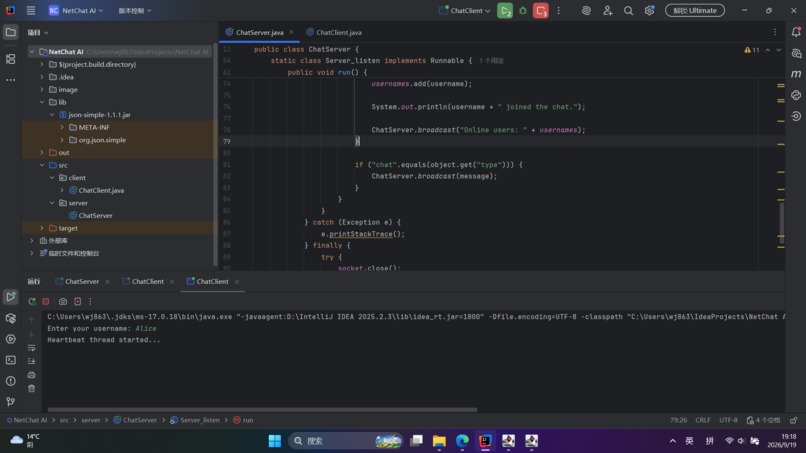Open the main hamburger menu
The height and width of the screenshot is (453, 806).
(x=31, y=10)
